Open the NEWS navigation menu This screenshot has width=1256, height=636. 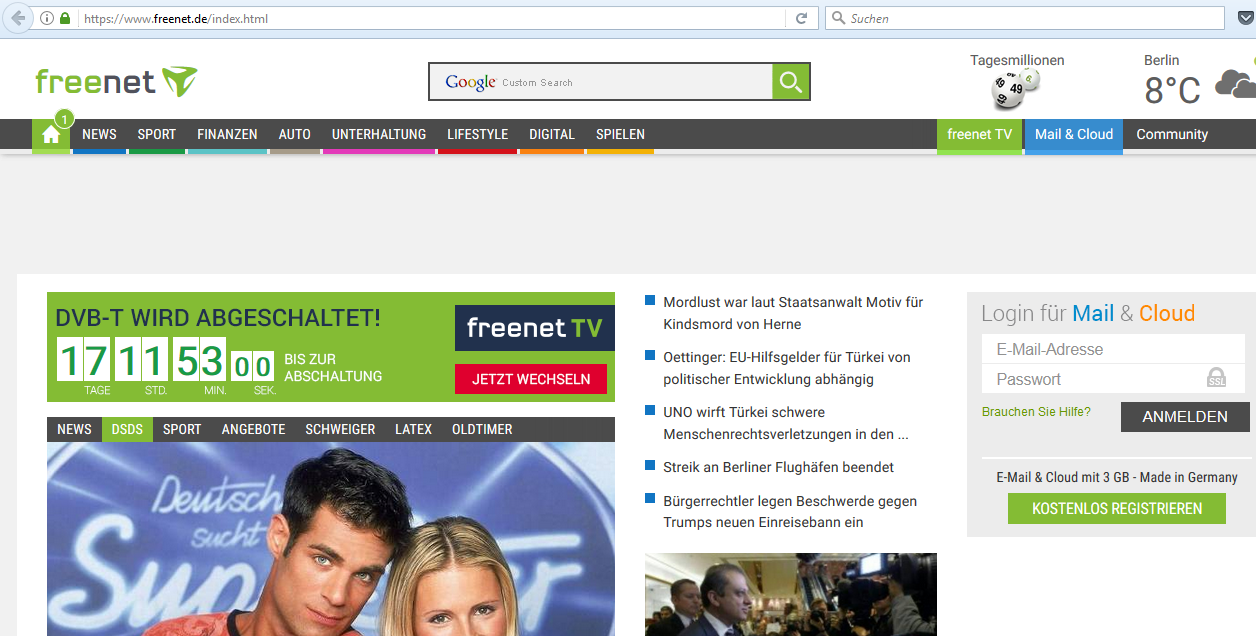click(99, 134)
